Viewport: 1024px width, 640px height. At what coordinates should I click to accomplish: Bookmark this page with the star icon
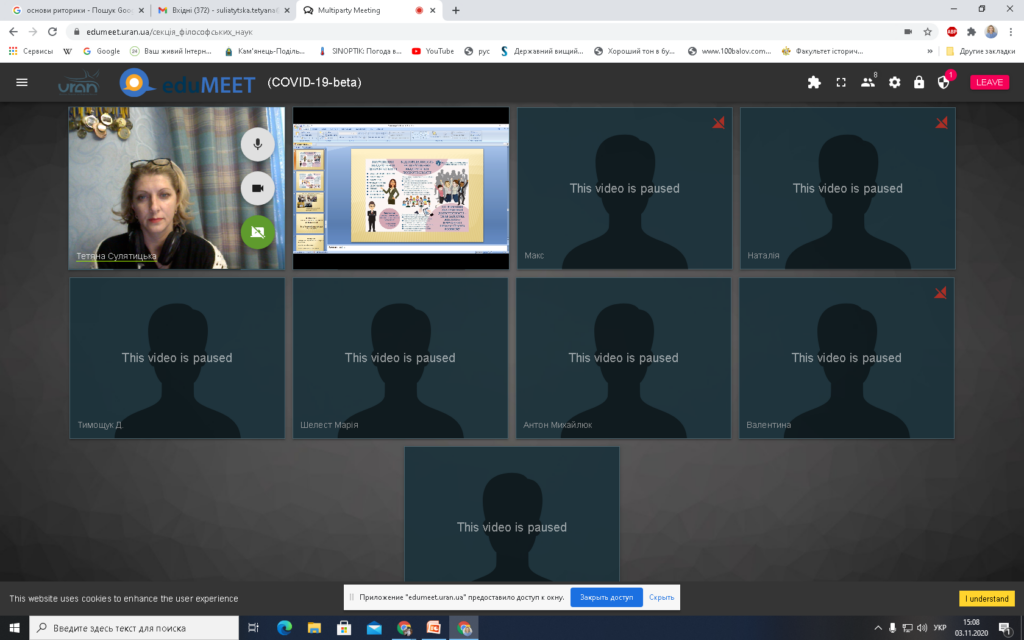(928, 31)
